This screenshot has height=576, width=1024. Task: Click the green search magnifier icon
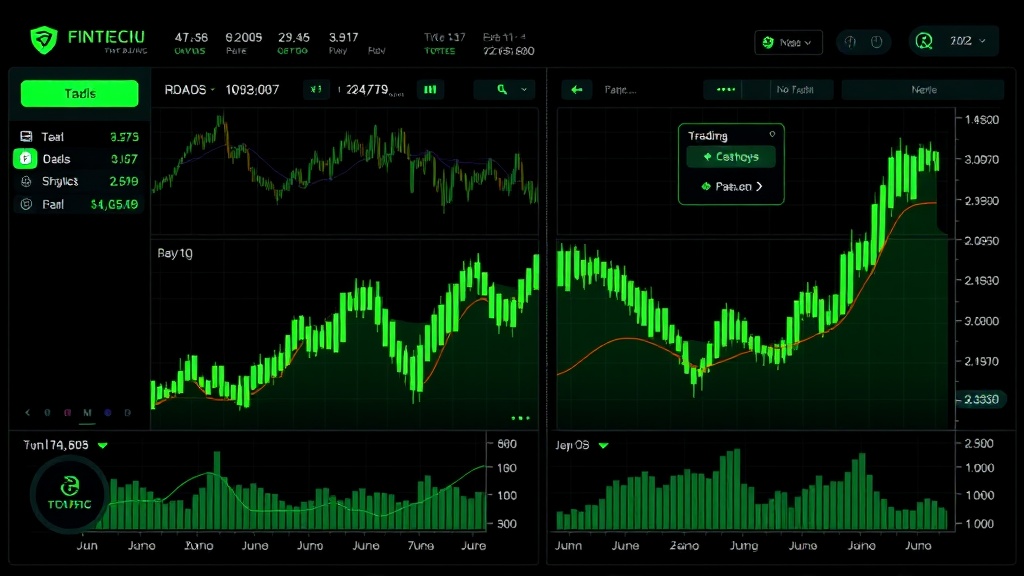[x=502, y=89]
